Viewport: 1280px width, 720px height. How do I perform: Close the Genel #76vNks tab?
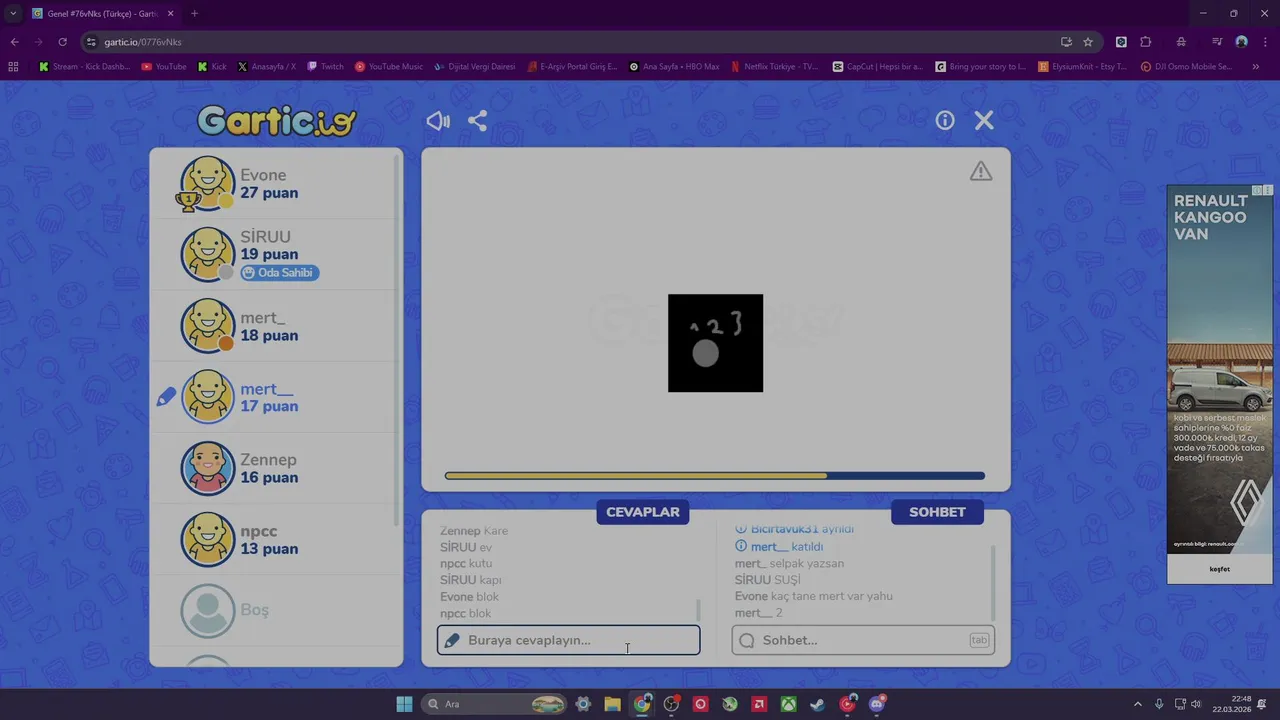point(170,14)
